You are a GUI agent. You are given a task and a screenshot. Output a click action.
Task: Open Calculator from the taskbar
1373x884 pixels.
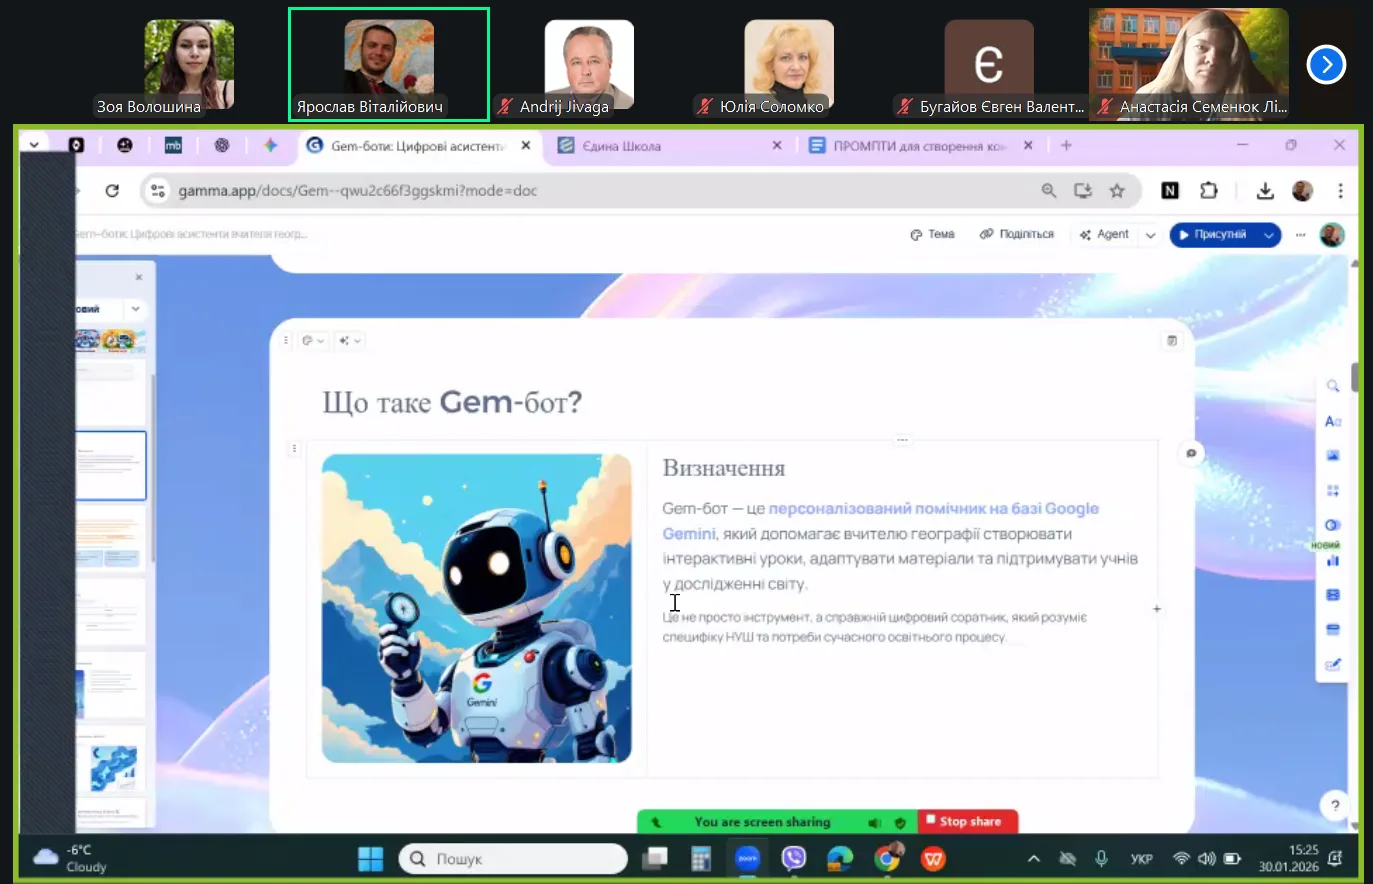(701, 859)
